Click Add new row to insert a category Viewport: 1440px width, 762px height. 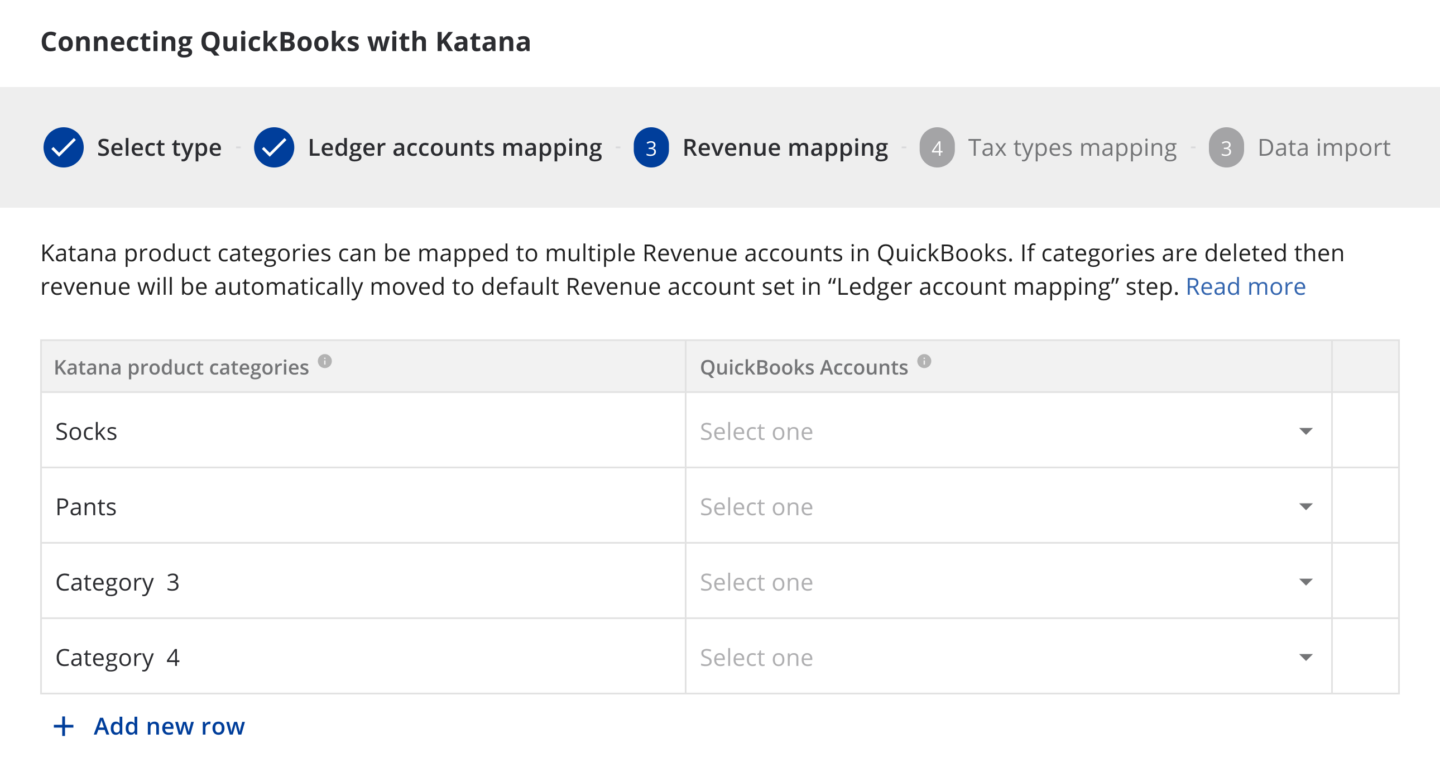168,726
